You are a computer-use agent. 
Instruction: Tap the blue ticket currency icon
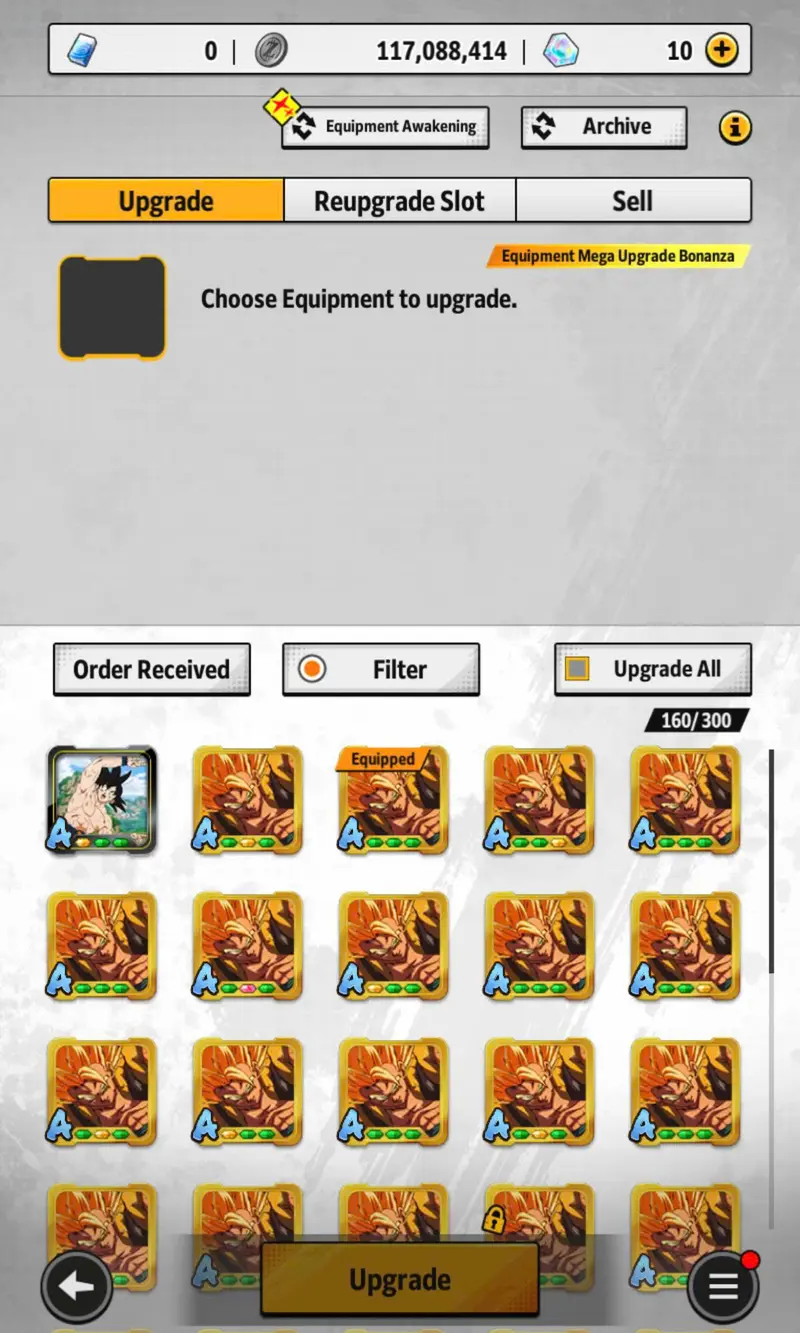(x=83, y=50)
